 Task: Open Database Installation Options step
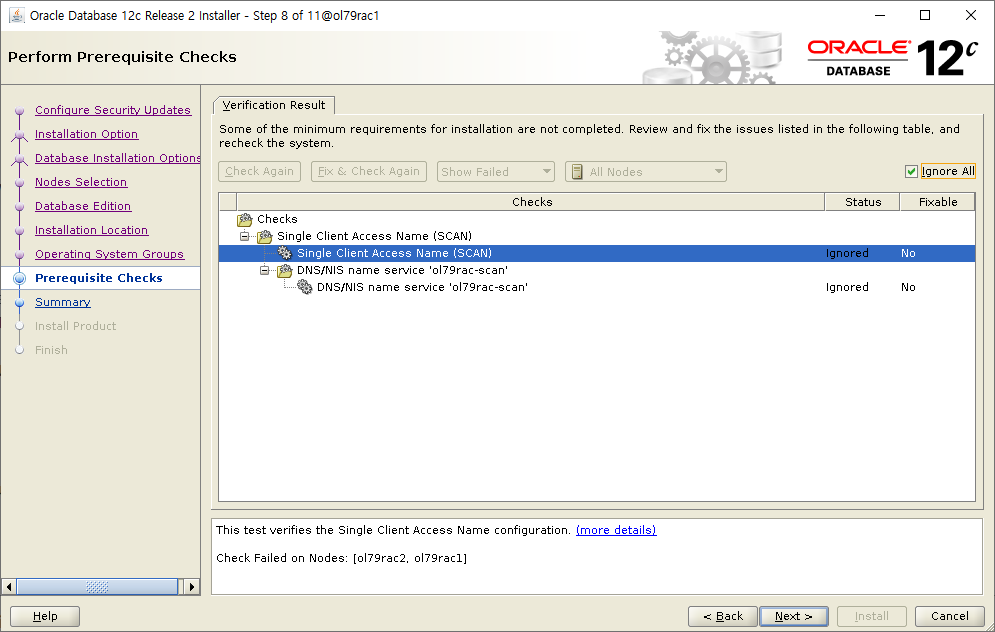(x=117, y=158)
